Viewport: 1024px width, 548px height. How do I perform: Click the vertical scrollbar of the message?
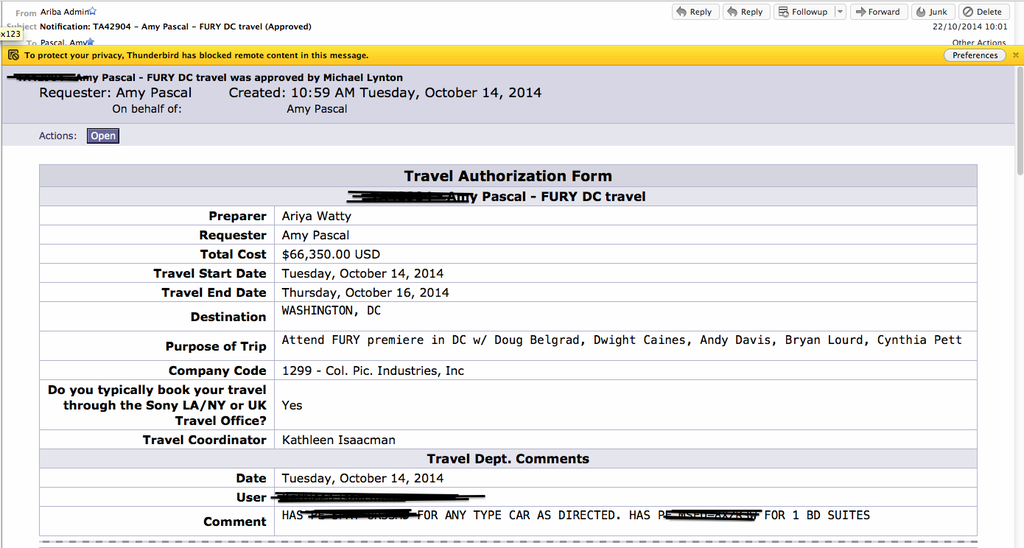[x=1018, y=300]
